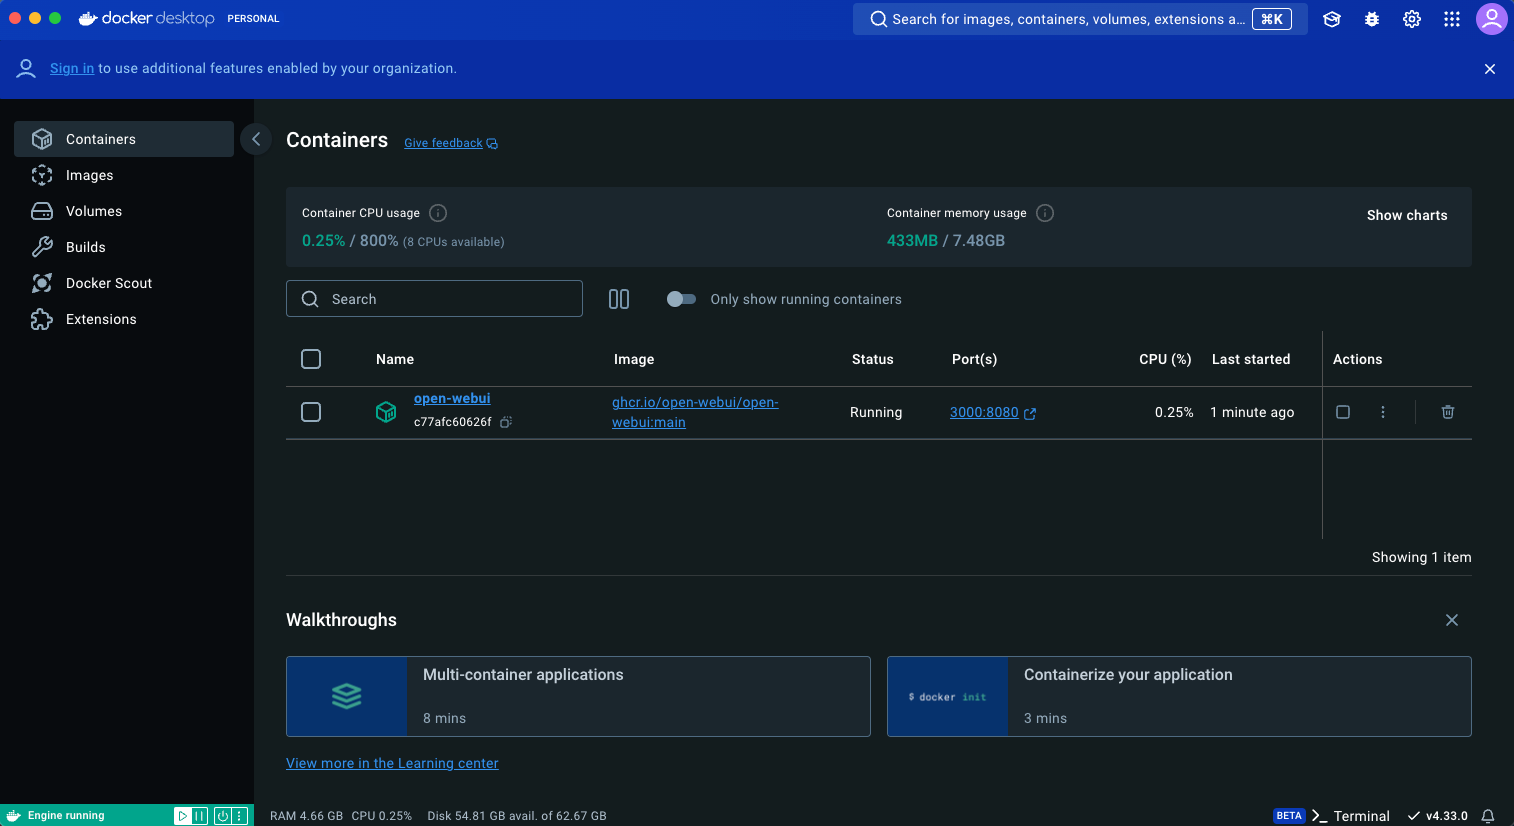Viewport: 1514px width, 826px height.
Task: Open the column display options icon
Action: pyautogui.click(x=619, y=299)
